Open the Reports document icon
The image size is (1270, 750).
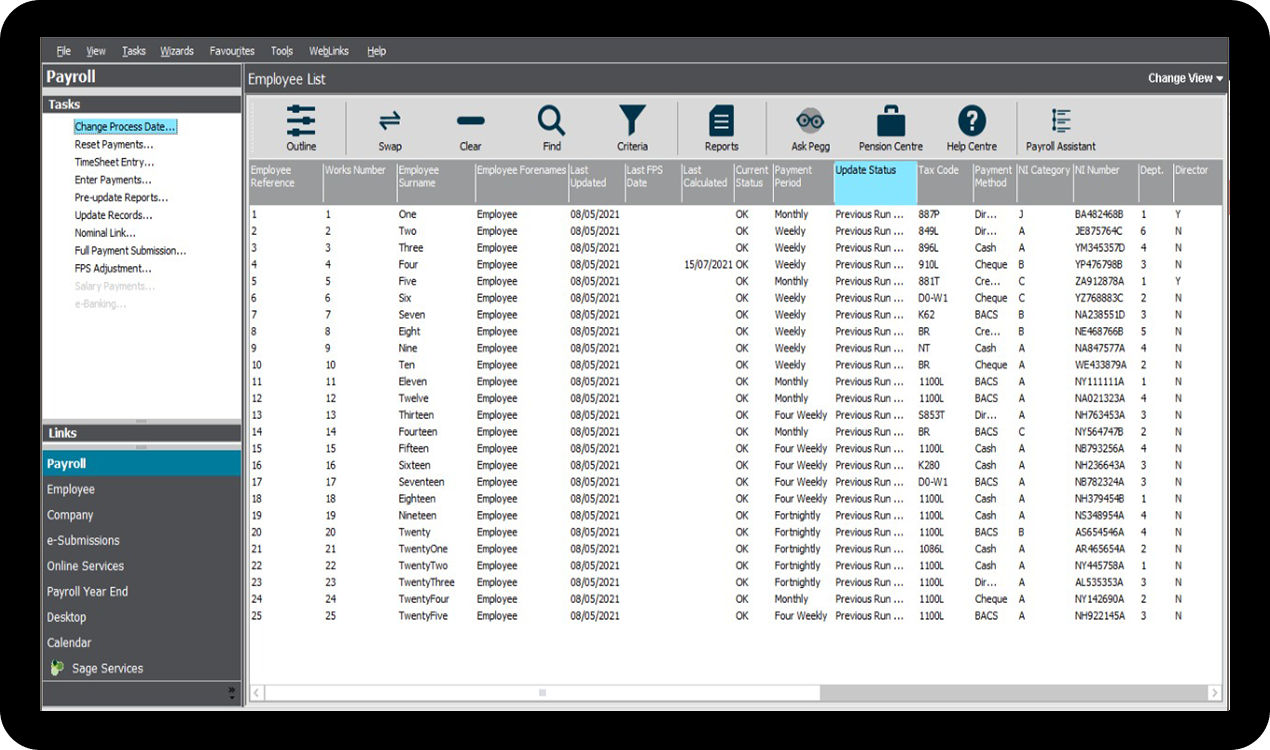coord(721,122)
